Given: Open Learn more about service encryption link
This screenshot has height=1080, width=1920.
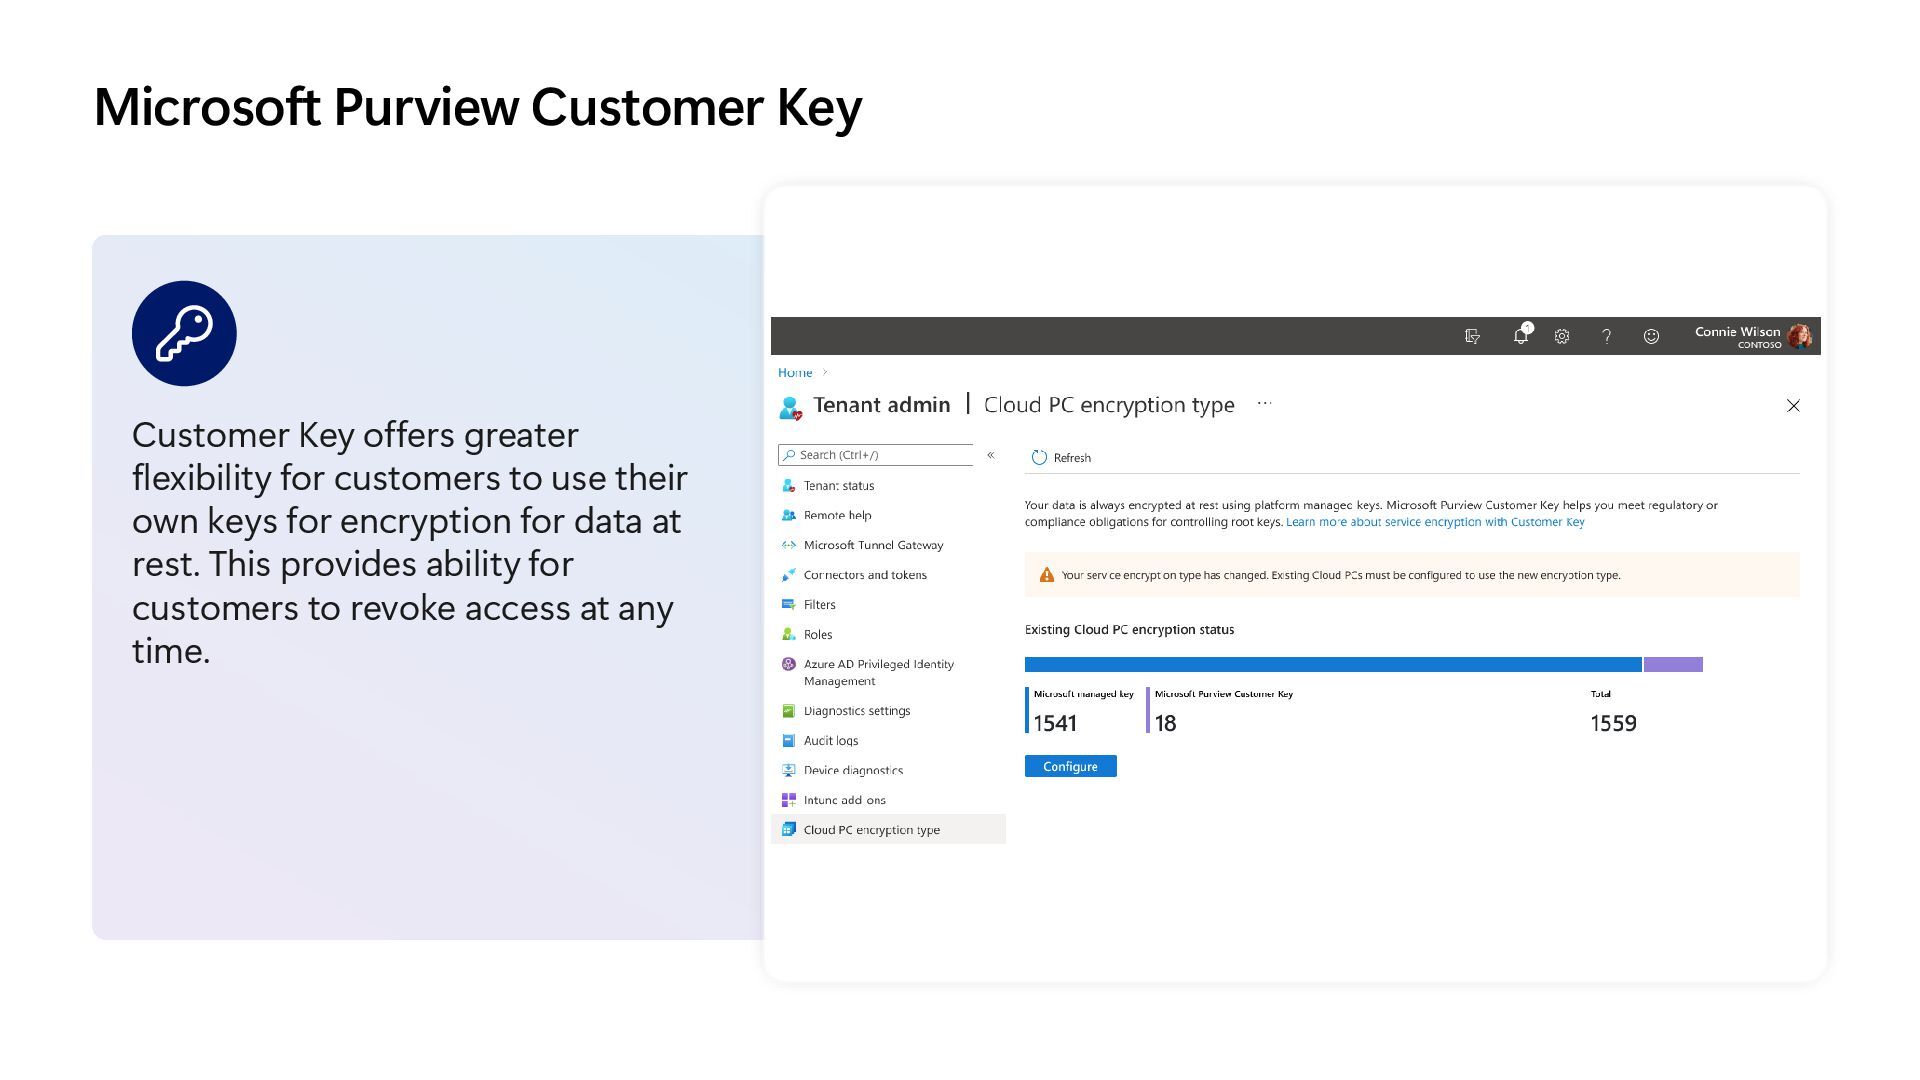Looking at the screenshot, I should click(1435, 522).
